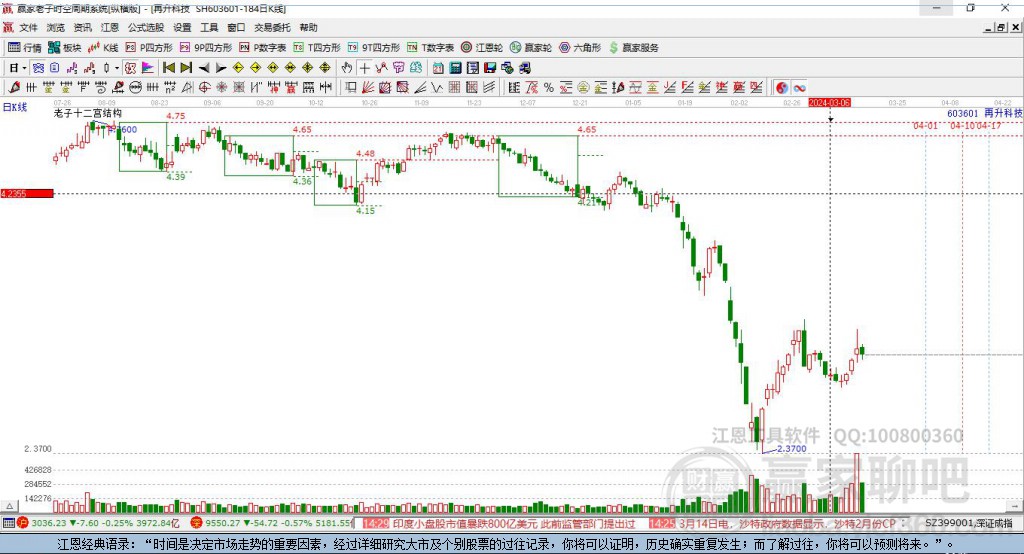Image resolution: width=1024 pixels, height=554 pixels.
Task: Select the rectangle box drawing tool
Action: tap(350, 88)
